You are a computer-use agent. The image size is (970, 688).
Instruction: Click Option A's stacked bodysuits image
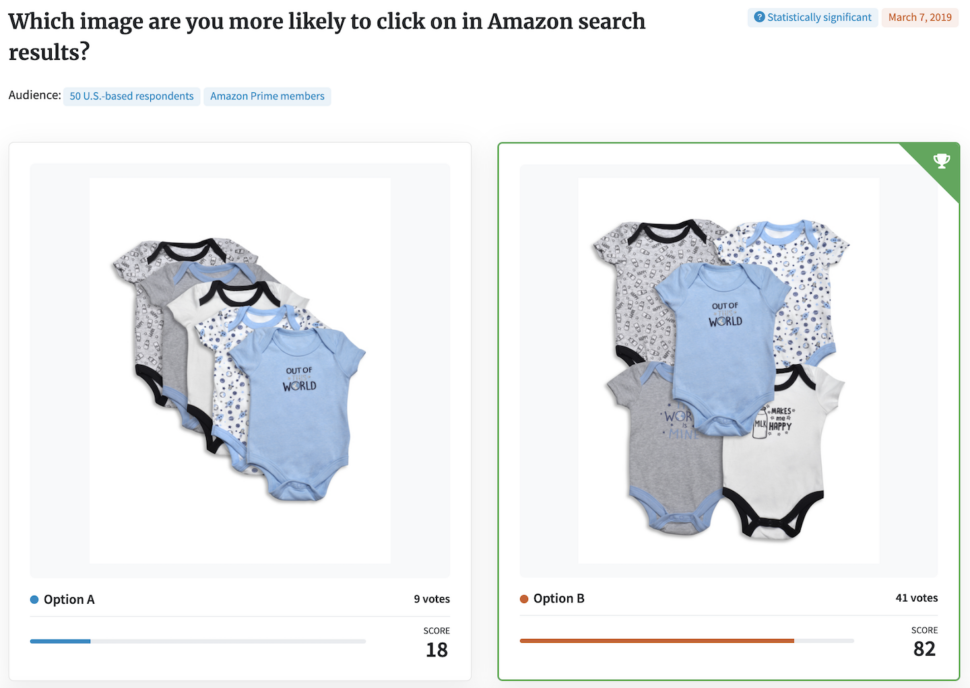point(240,370)
